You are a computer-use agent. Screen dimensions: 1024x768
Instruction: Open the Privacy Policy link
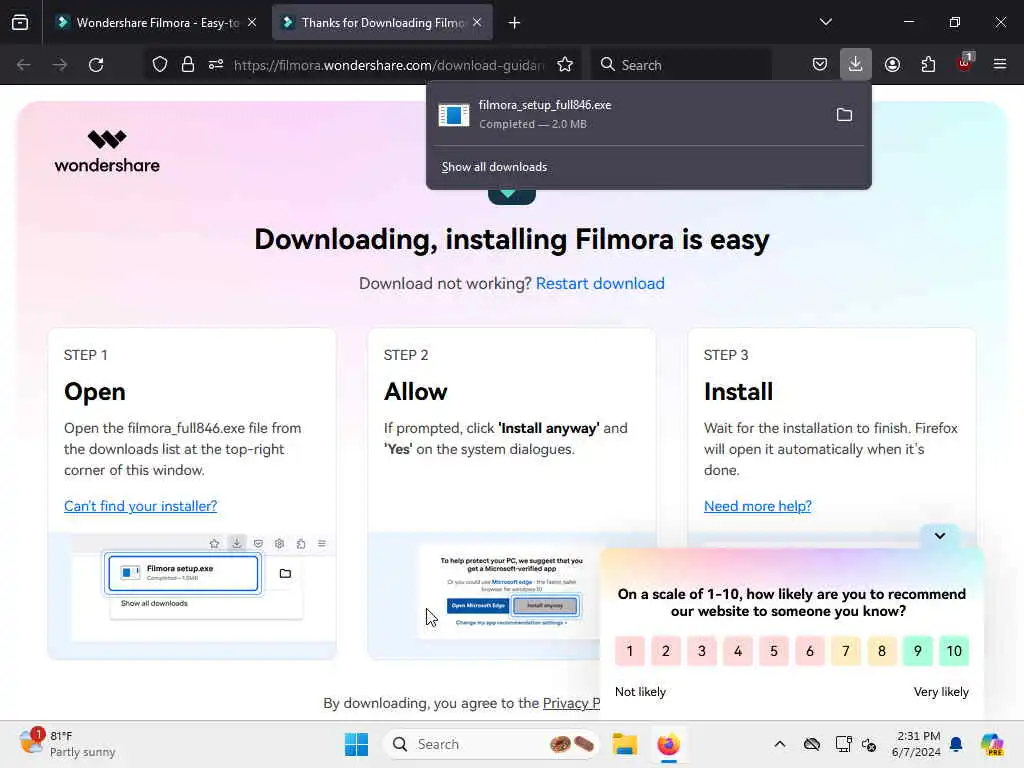[x=571, y=703]
